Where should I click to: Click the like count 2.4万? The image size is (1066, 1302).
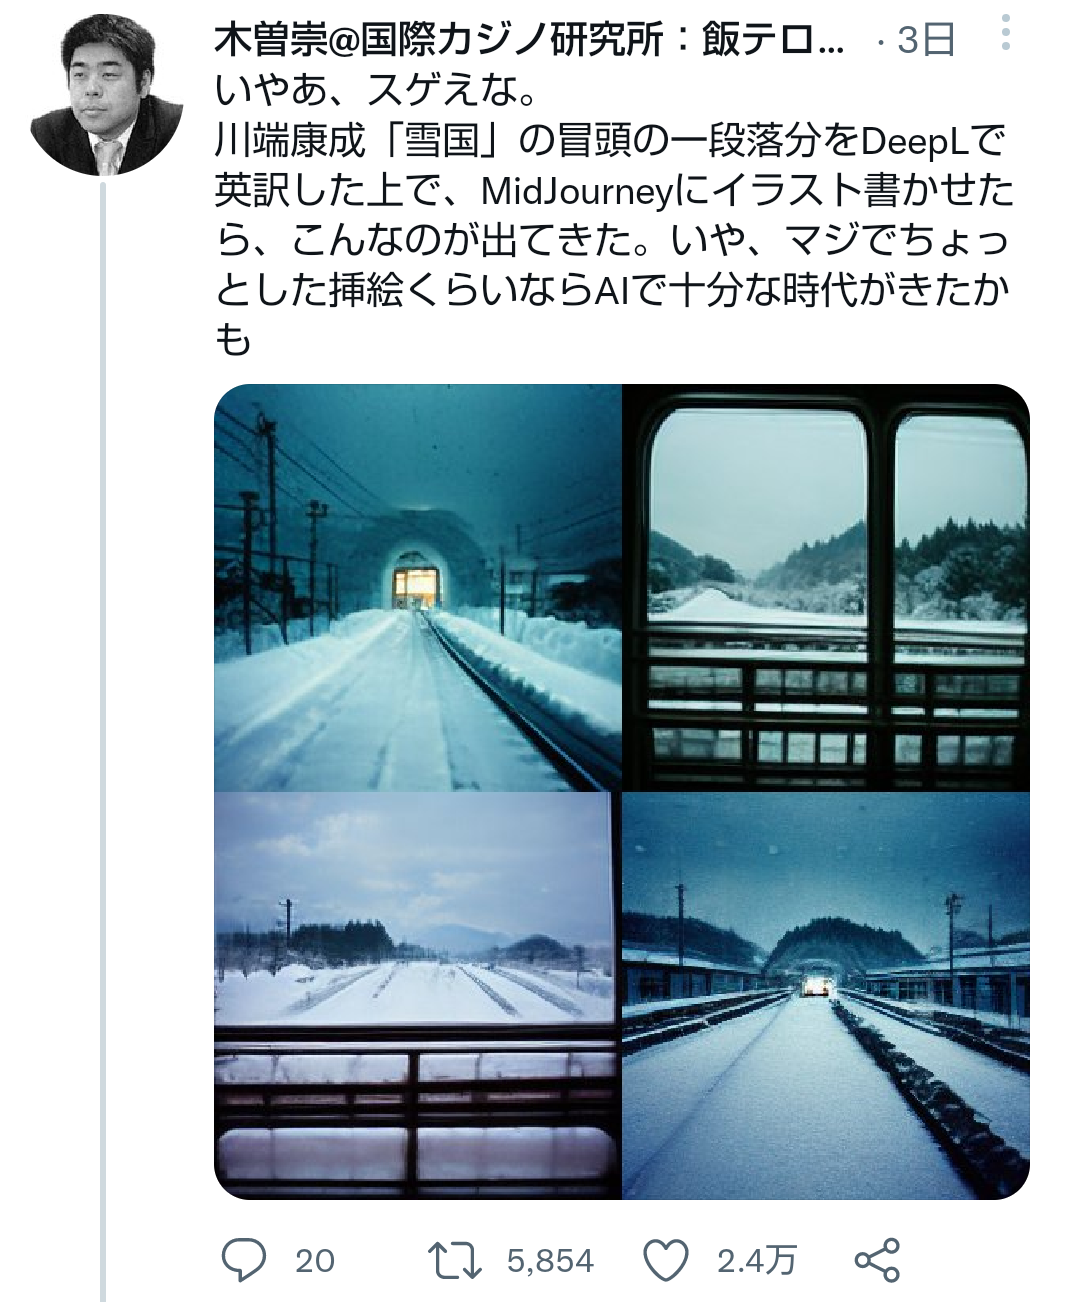(756, 1261)
